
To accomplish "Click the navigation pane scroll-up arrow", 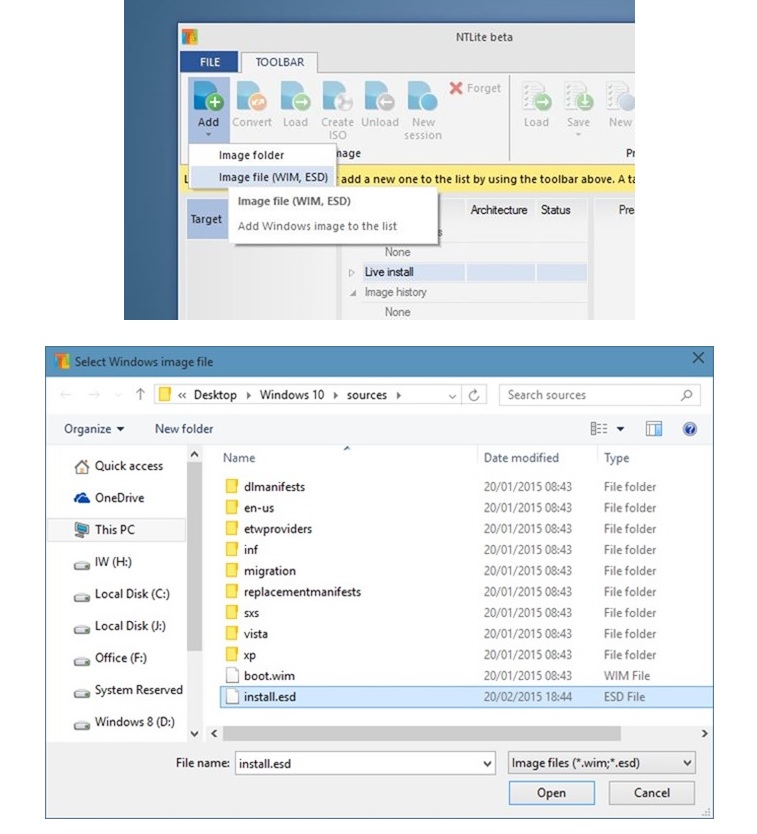I will [x=194, y=454].
